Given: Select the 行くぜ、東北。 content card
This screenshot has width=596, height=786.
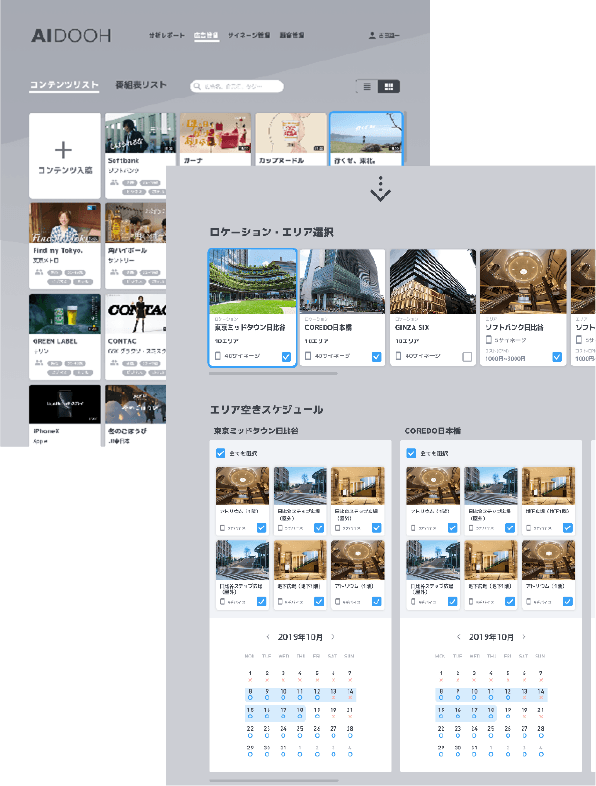Looking at the screenshot, I should [366, 139].
